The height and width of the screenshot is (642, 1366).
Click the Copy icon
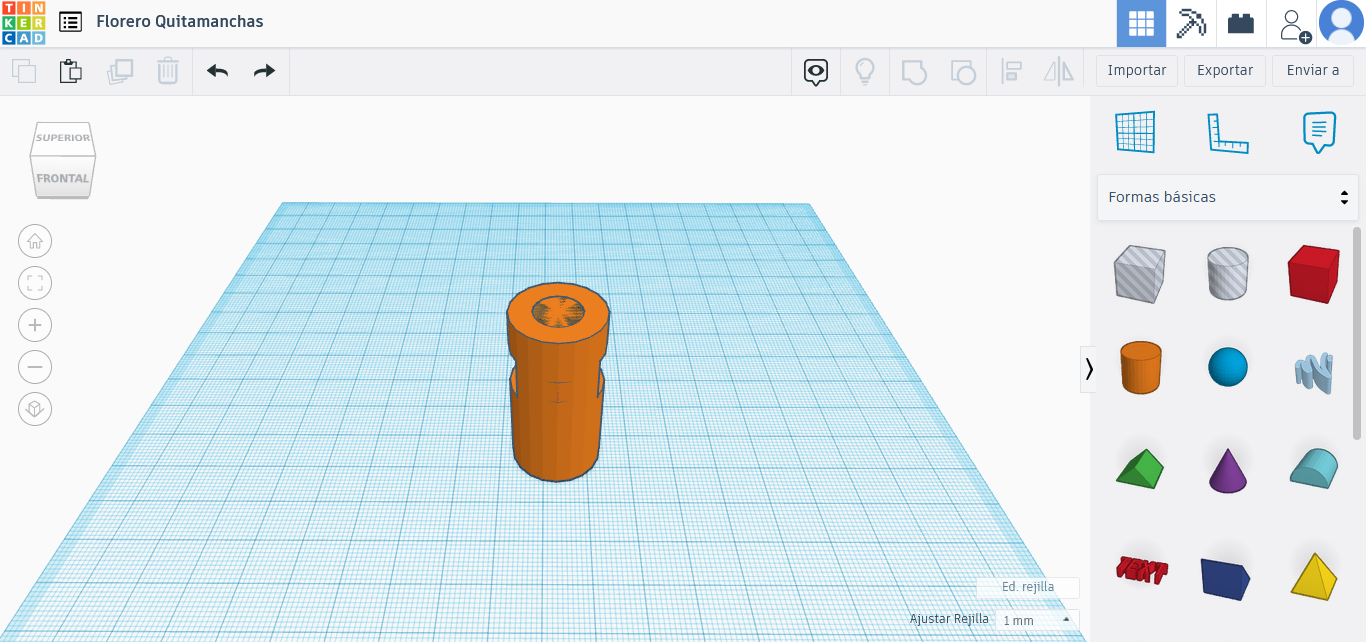pyautogui.click(x=24, y=71)
